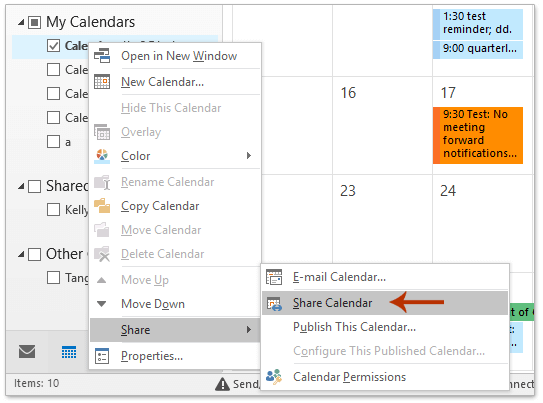Click the New Calendar grid icon
The width and height of the screenshot is (543, 403).
pyautogui.click(x=102, y=82)
